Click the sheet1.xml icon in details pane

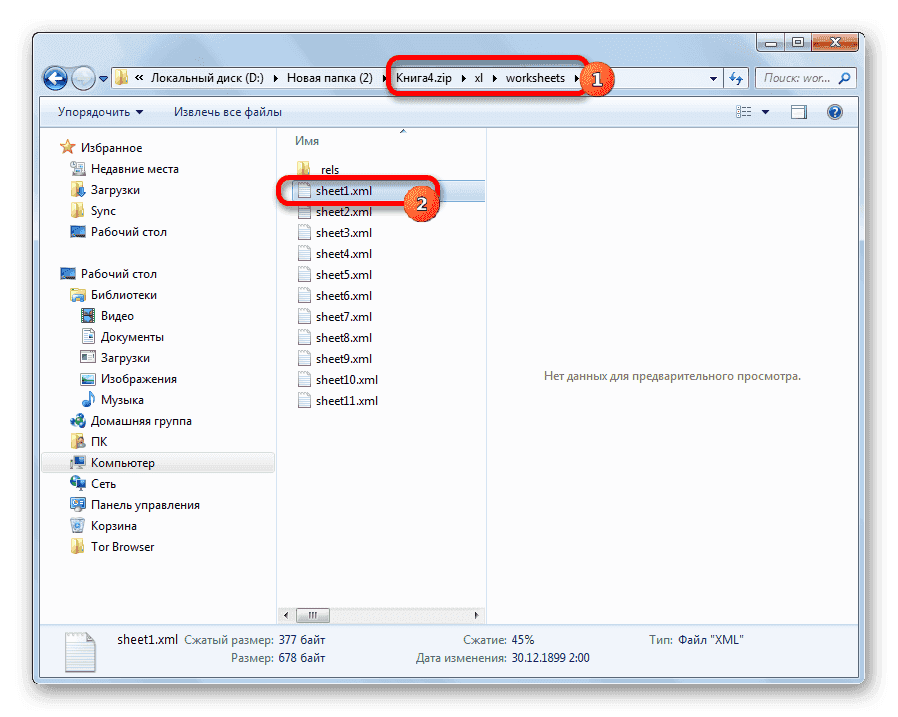coord(80,652)
